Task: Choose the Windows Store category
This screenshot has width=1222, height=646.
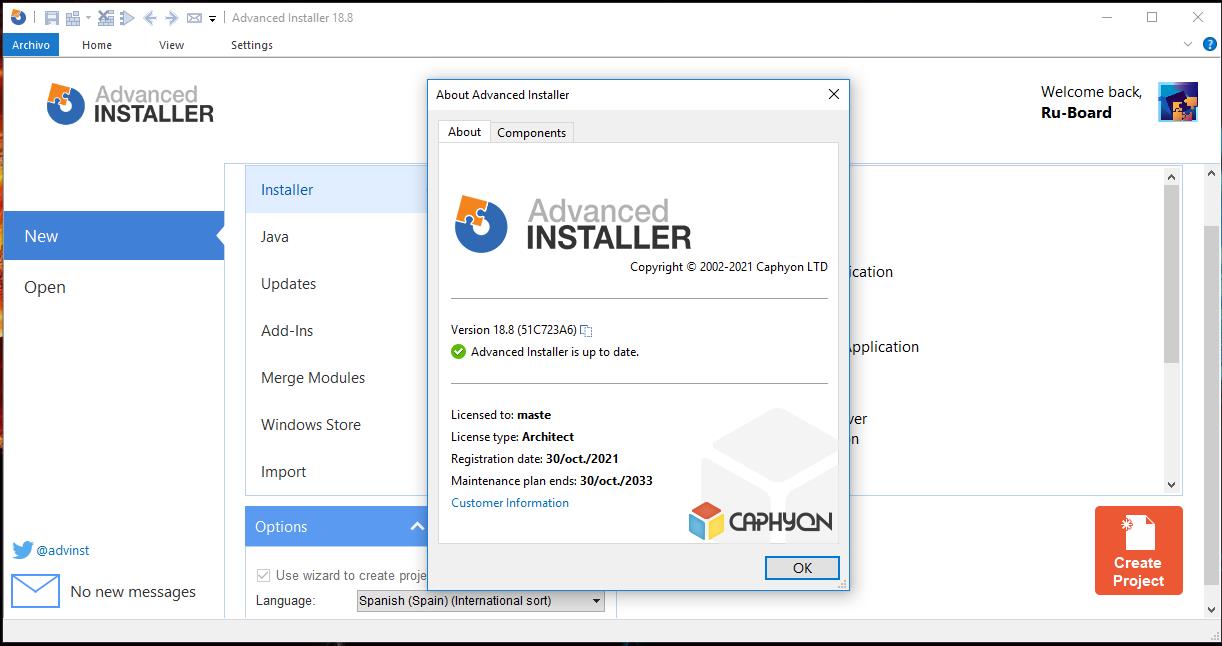Action: (337, 424)
